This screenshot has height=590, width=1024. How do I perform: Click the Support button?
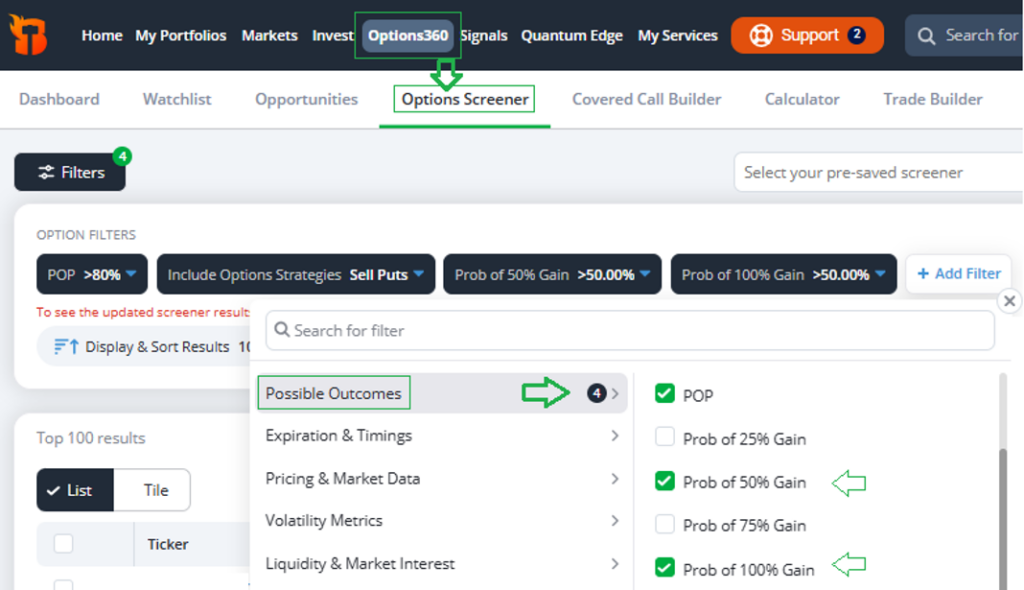[807, 35]
